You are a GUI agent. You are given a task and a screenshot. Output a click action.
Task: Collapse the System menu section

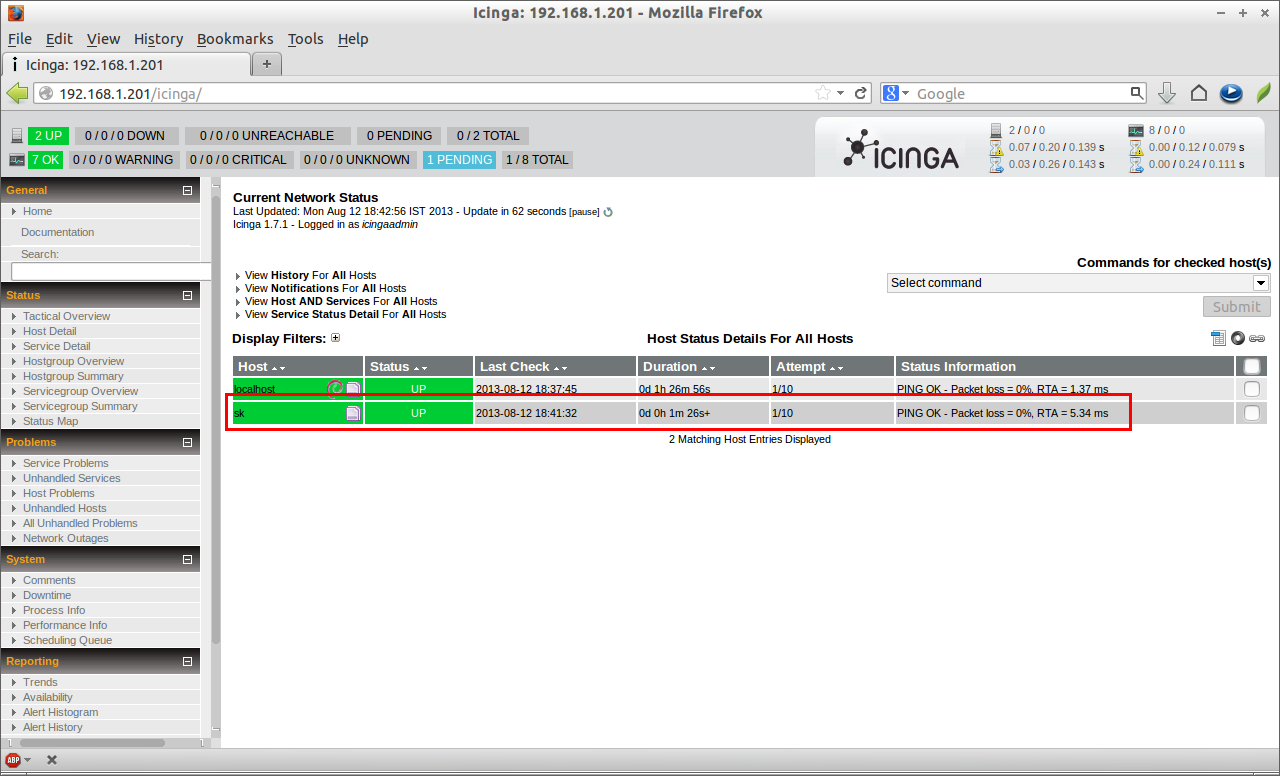pos(187,559)
